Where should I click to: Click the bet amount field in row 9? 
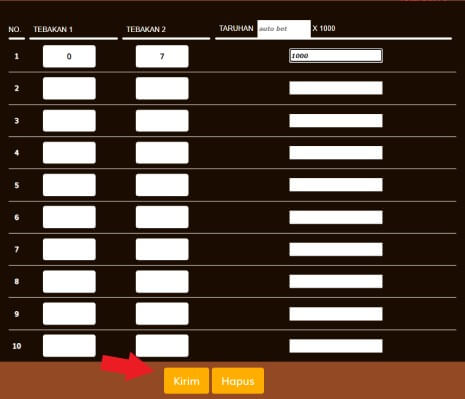click(x=336, y=314)
